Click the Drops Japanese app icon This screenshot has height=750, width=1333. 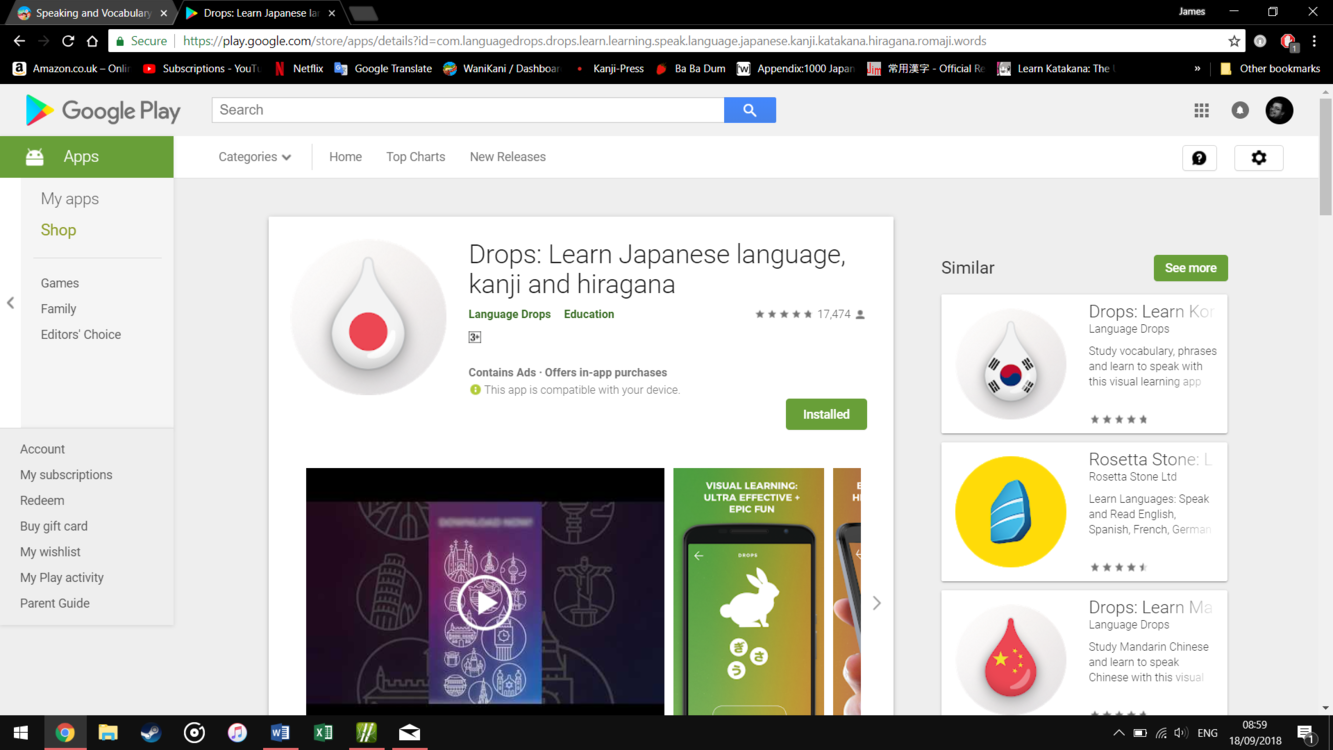(x=368, y=317)
